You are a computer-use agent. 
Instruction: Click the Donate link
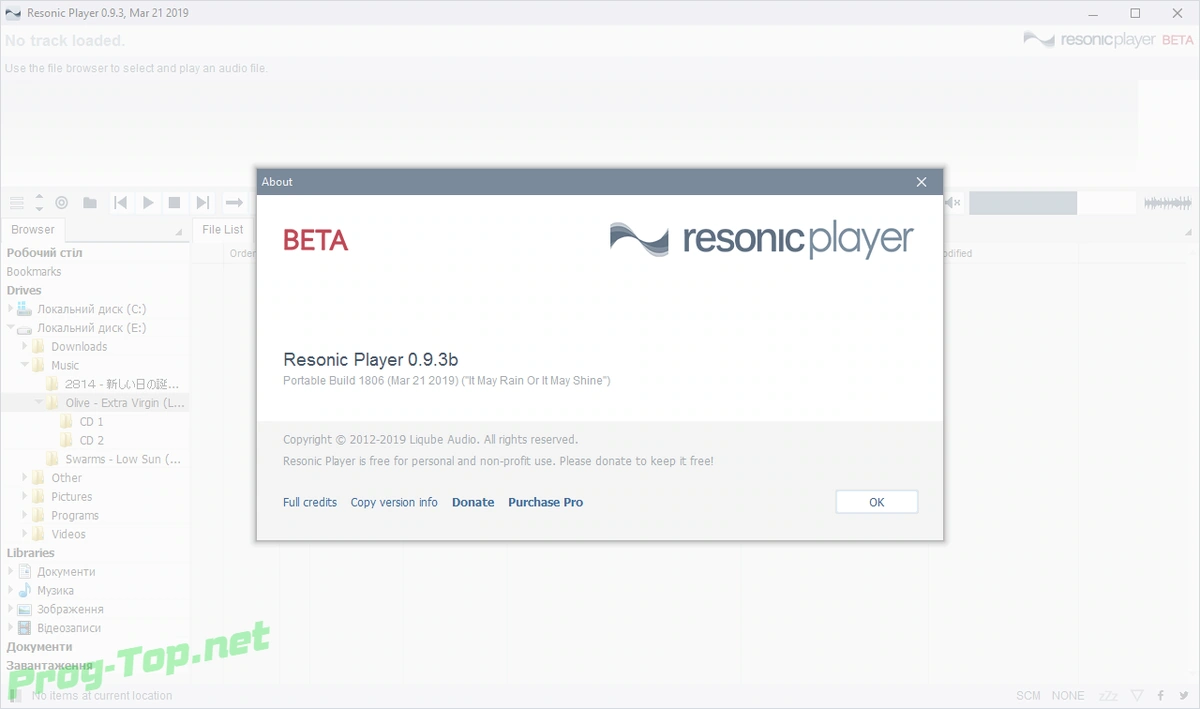coord(473,502)
